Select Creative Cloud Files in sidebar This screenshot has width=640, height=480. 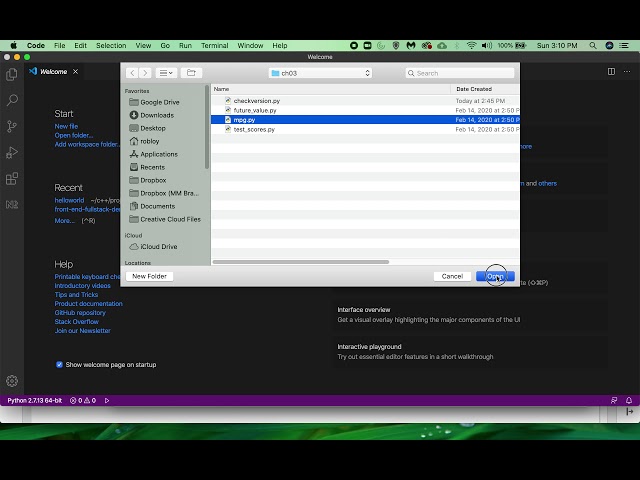pyautogui.click(x=165, y=219)
